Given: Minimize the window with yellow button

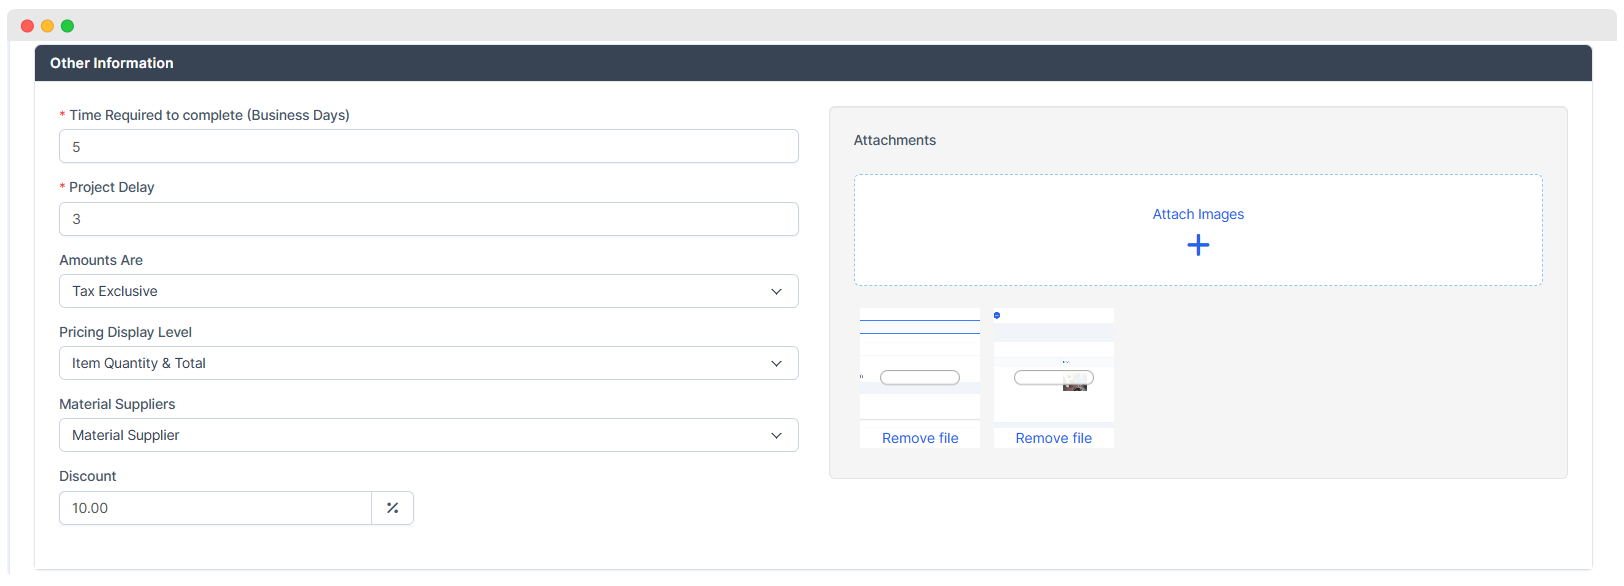Looking at the screenshot, I should [x=47, y=26].
